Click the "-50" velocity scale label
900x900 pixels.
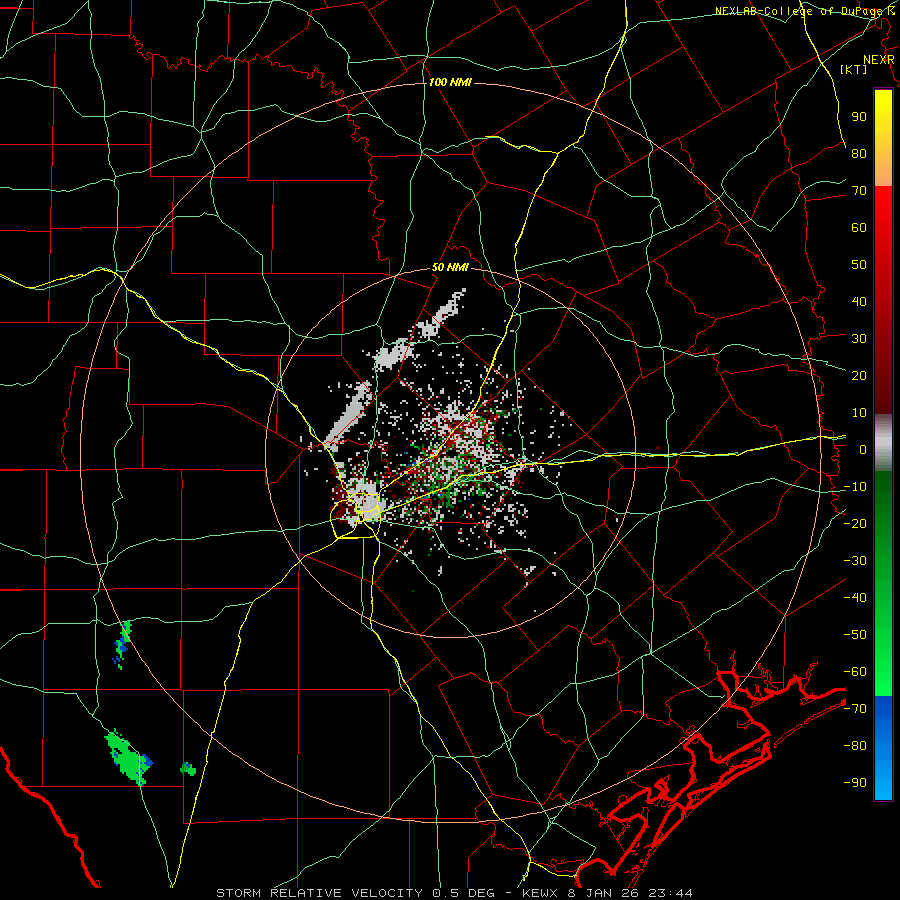(855, 634)
